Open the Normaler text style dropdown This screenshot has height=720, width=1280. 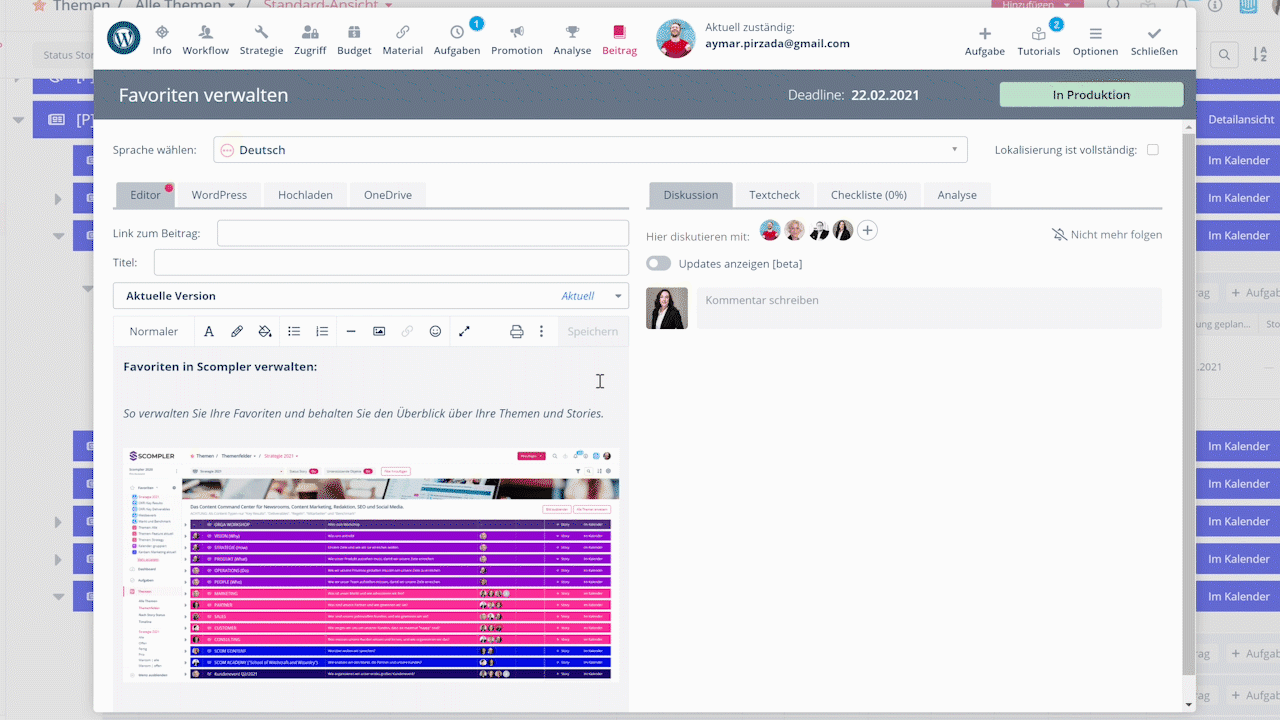click(153, 331)
